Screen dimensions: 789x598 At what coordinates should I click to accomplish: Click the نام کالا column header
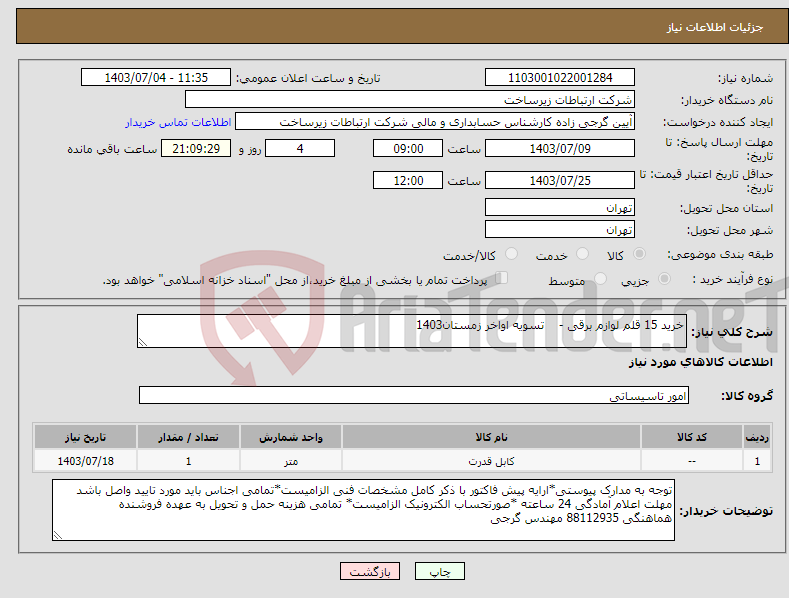click(491, 437)
